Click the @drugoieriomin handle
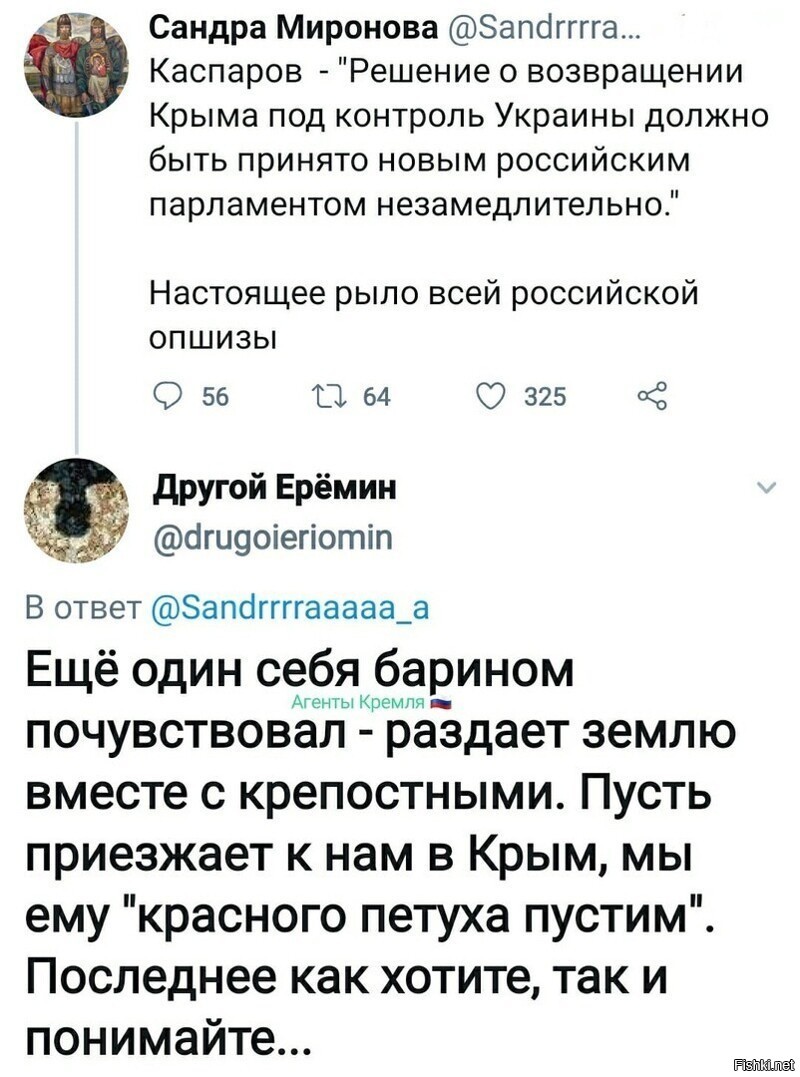The width and height of the screenshot is (800, 1077). pos(273,537)
